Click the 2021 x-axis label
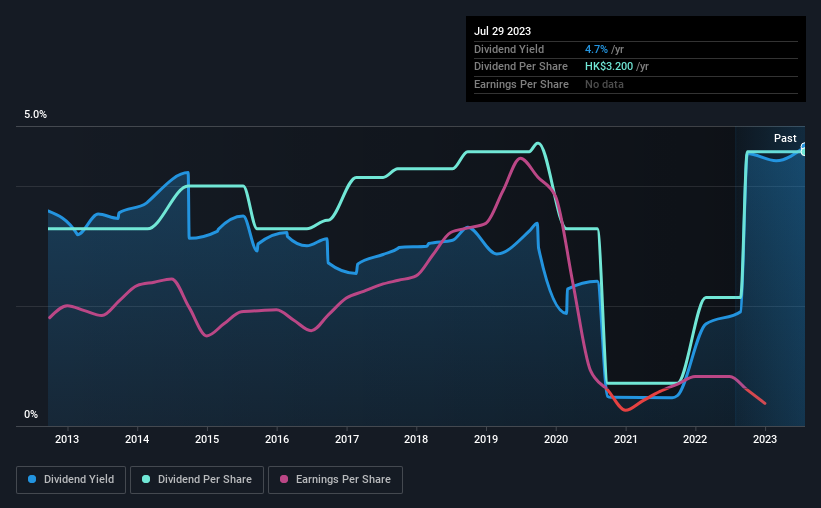Viewport: 821px width, 508px height. click(626, 439)
